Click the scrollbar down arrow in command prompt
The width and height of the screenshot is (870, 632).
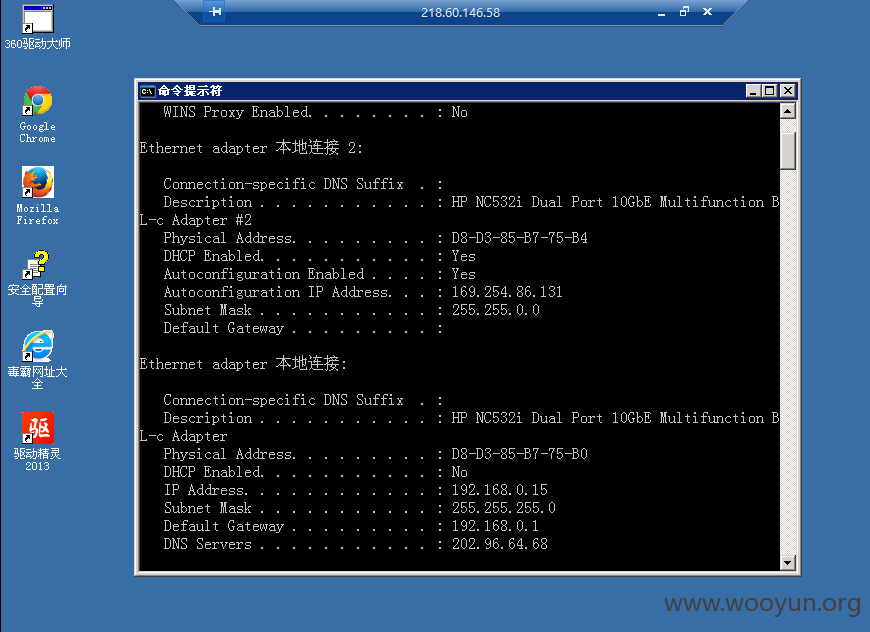coord(788,563)
